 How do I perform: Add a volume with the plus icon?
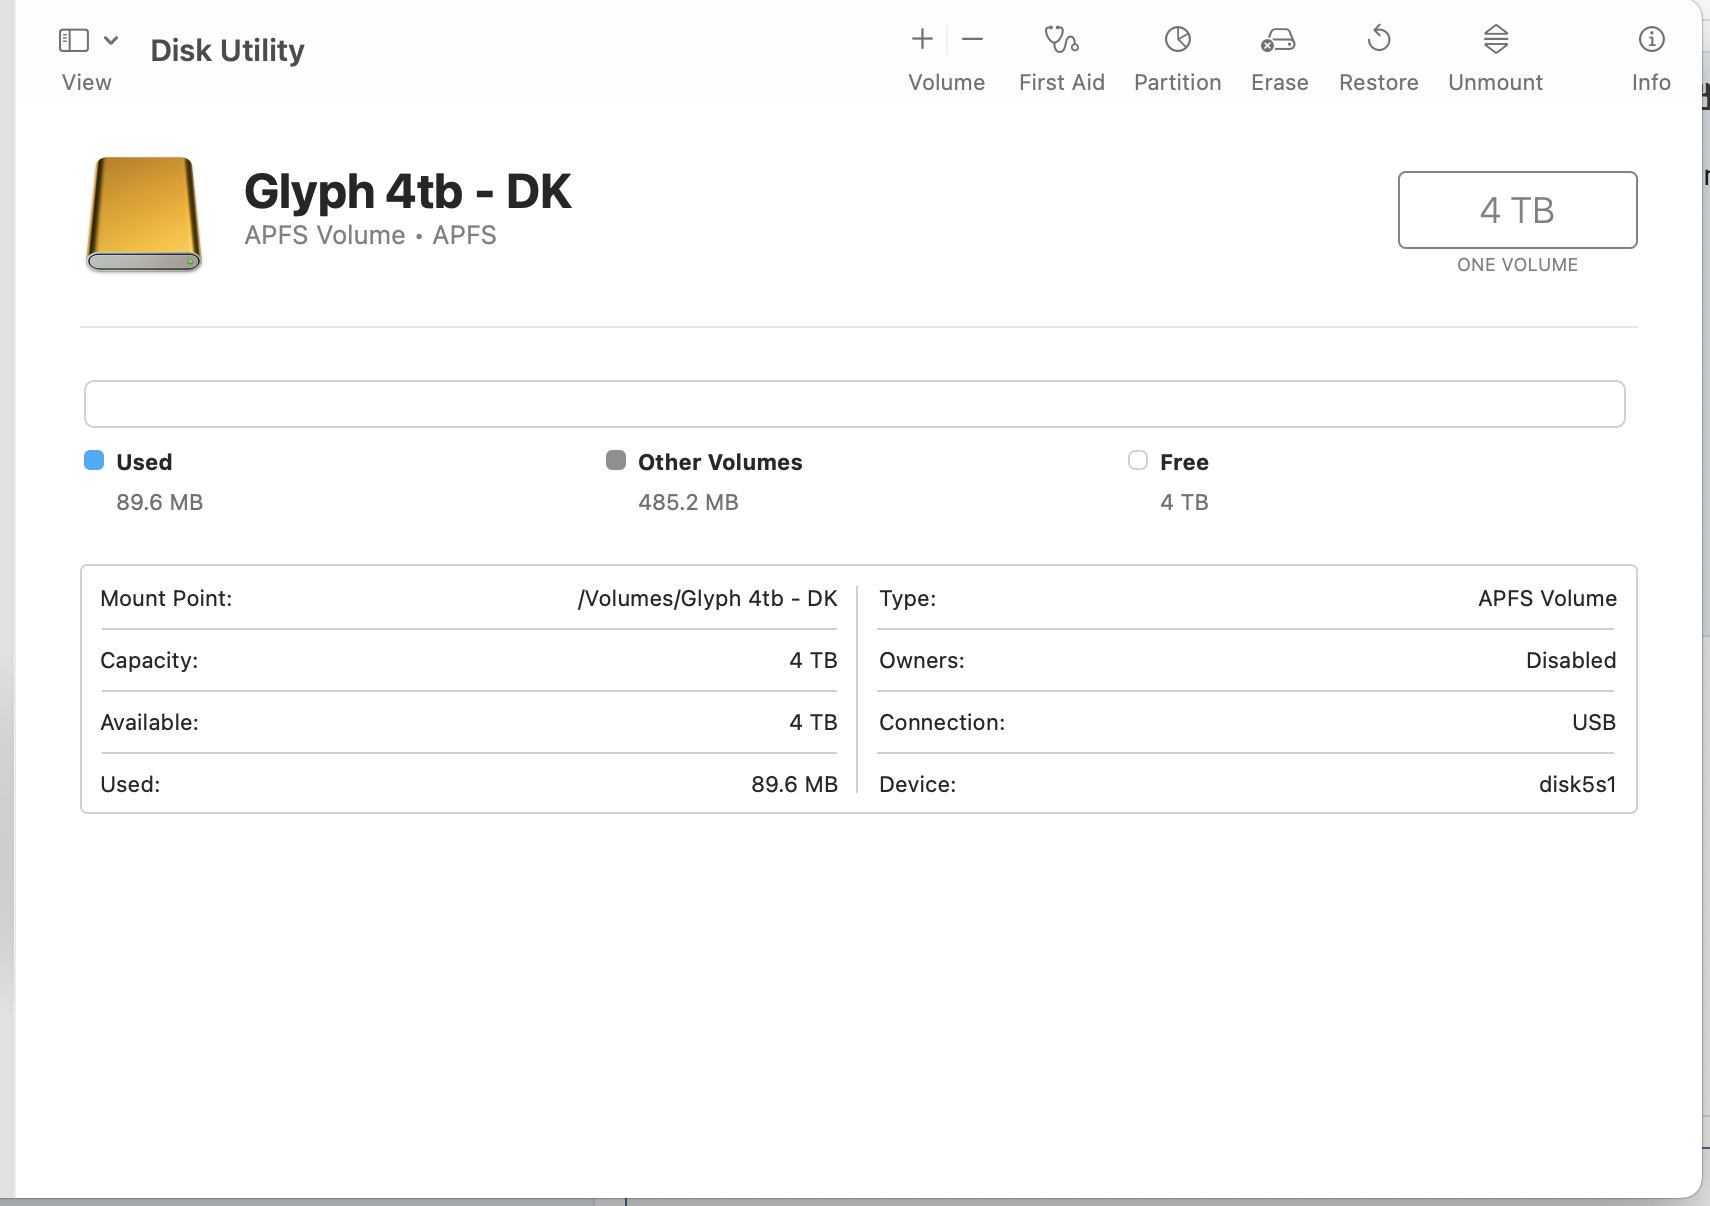tap(922, 39)
